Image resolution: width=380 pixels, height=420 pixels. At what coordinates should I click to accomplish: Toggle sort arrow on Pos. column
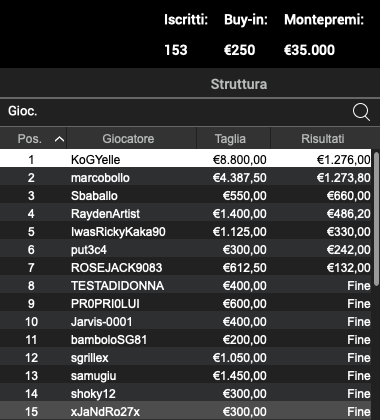point(59,139)
